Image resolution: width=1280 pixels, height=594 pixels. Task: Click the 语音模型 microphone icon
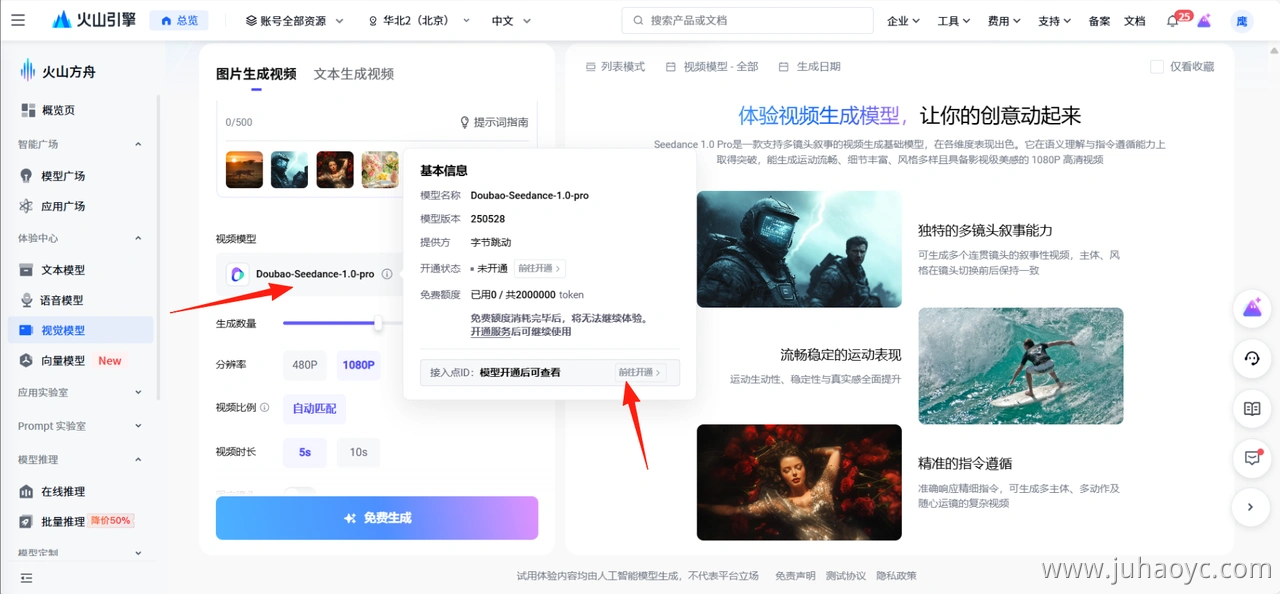tap(27, 300)
